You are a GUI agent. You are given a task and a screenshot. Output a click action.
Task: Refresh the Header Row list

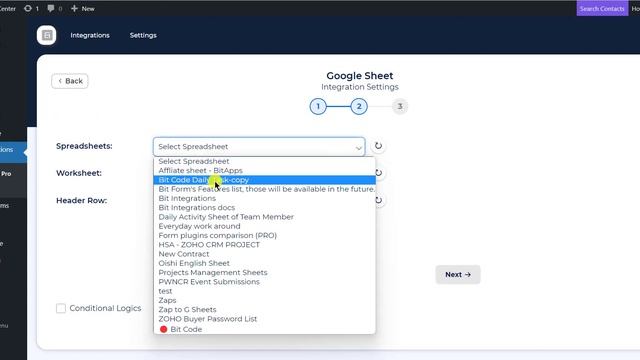click(x=379, y=200)
